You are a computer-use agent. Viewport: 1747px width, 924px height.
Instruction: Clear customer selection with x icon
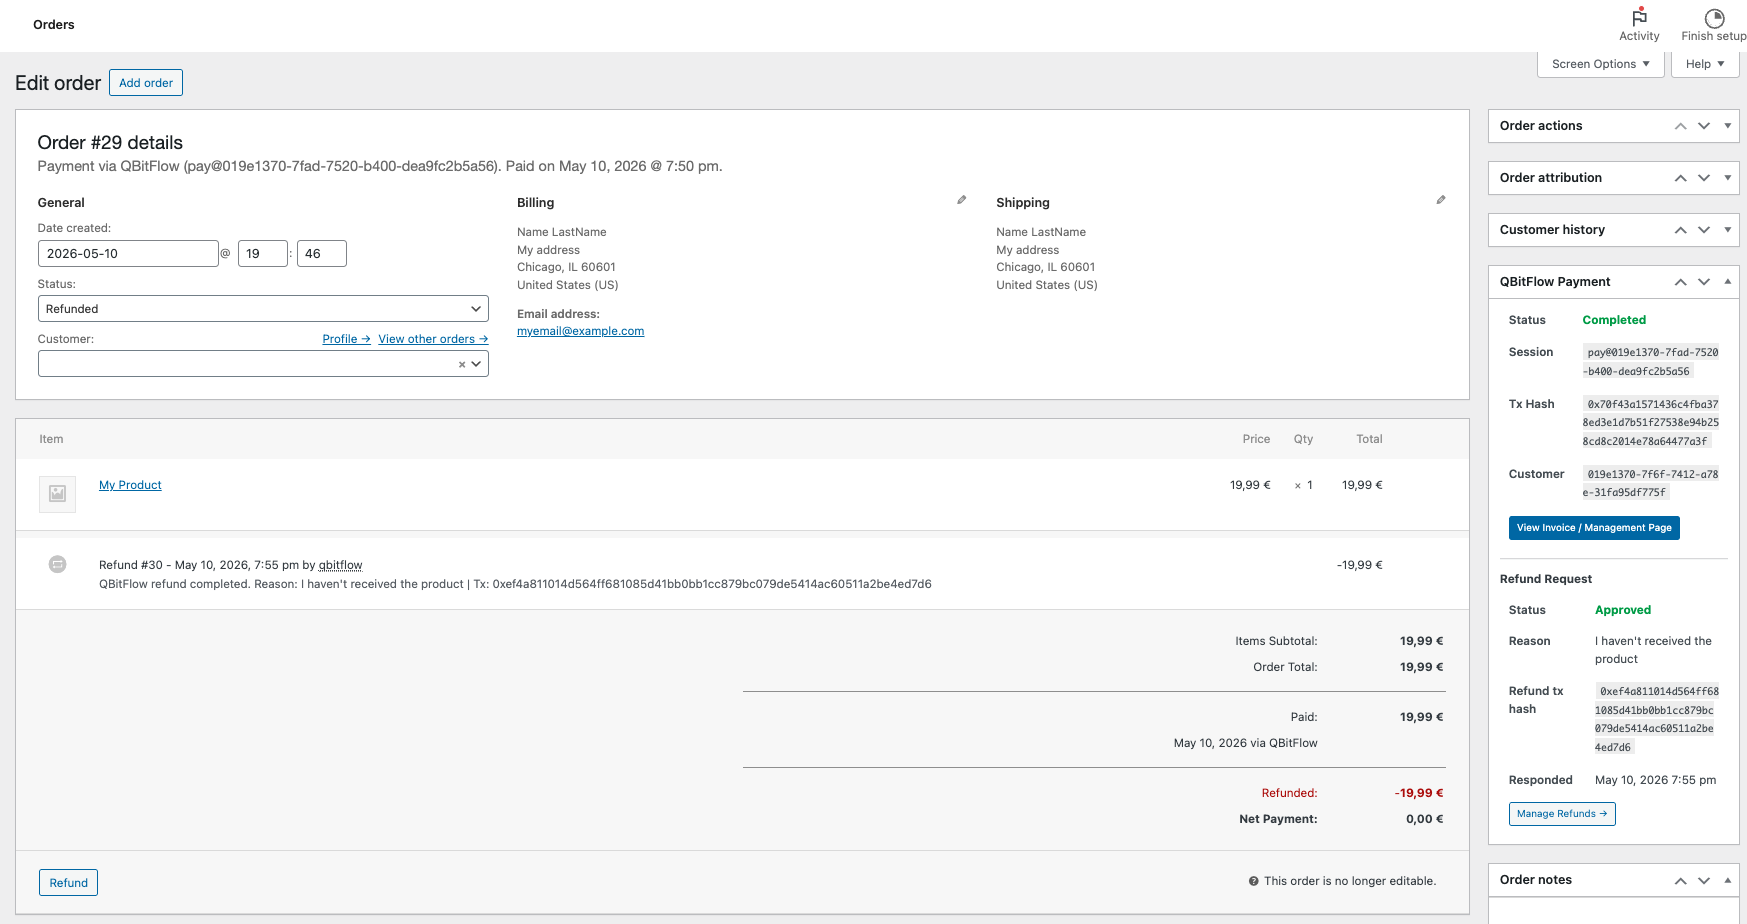coord(462,364)
